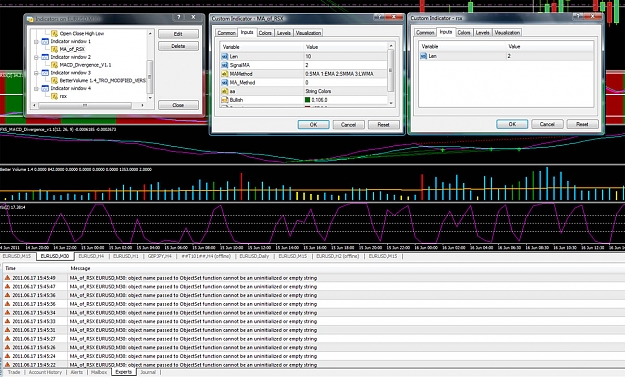Image resolution: width=625 pixels, height=377 pixels.
Task: Open the Journal tab in the terminal
Action: pyautogui.click(x=148, y=372)
